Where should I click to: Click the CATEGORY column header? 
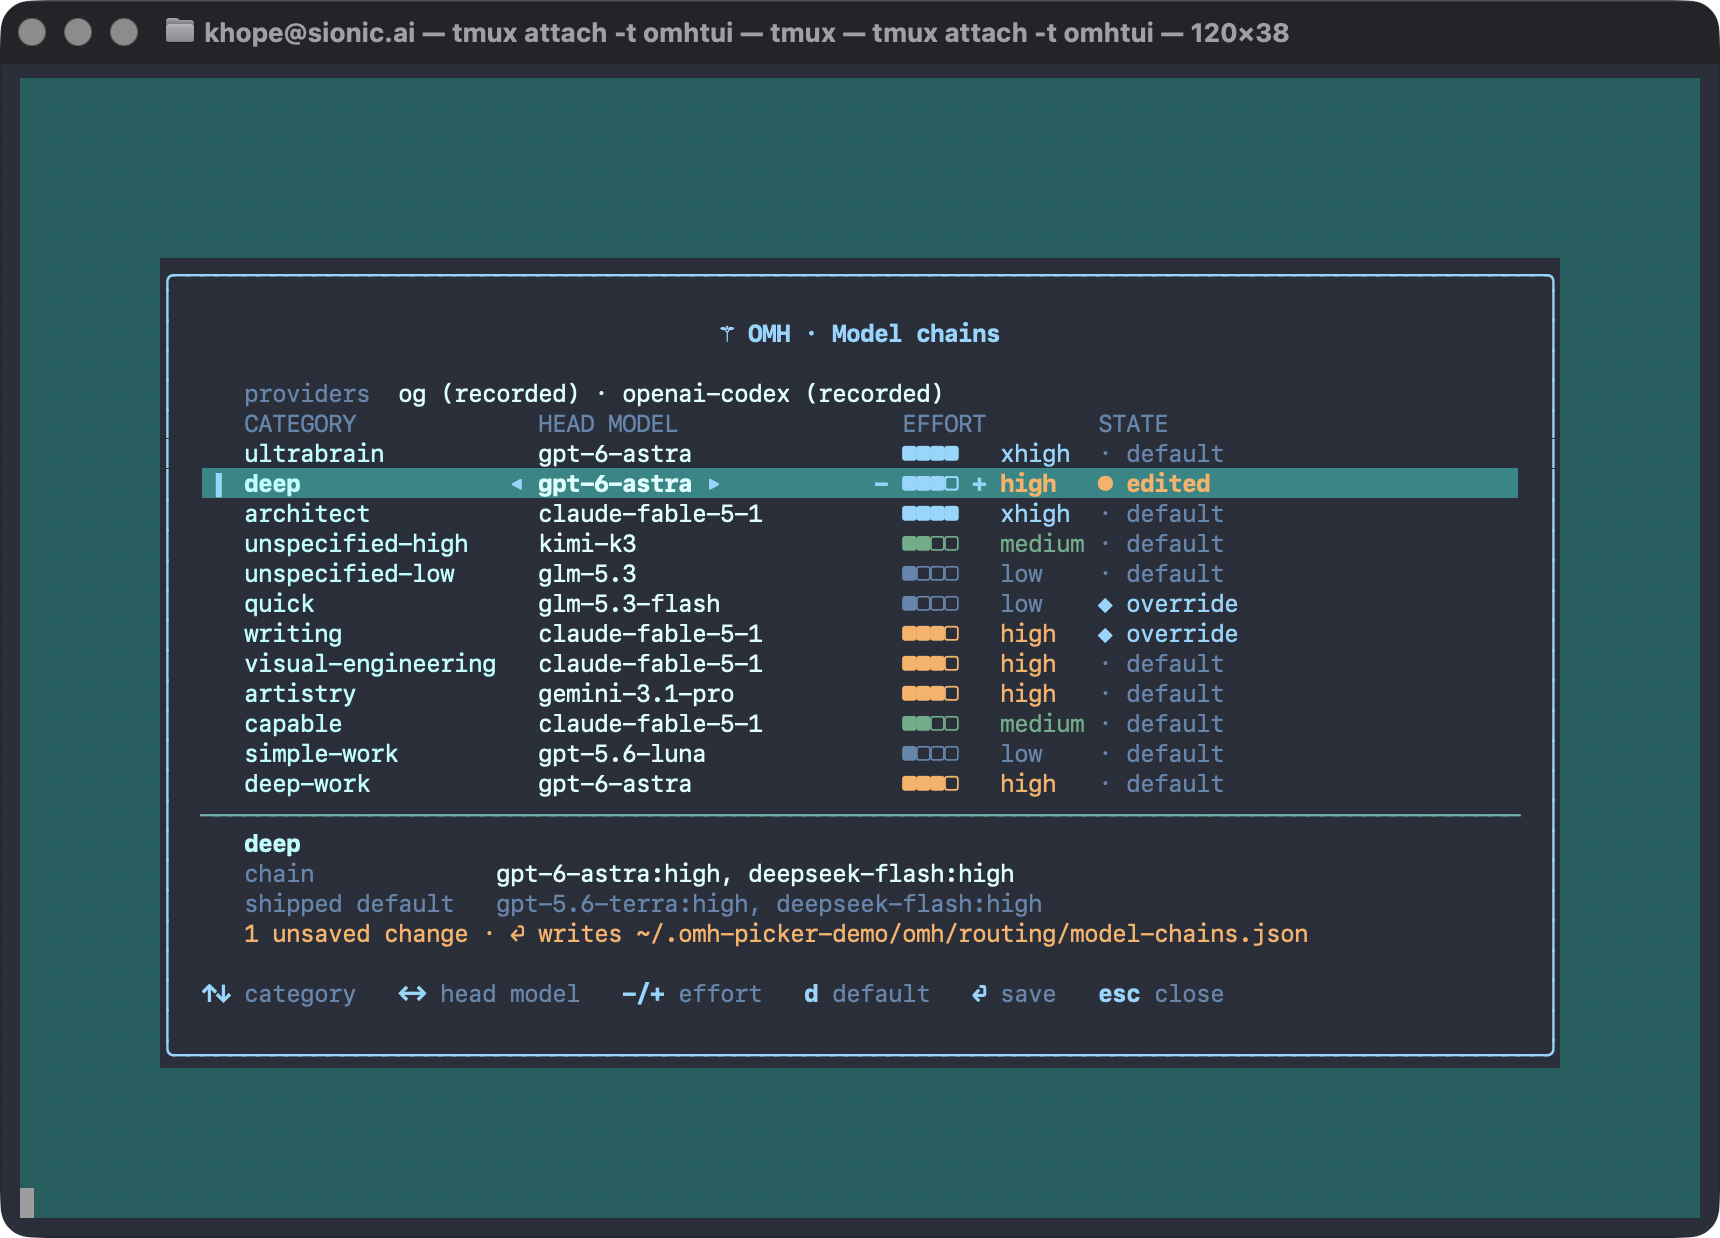click(300, 424)
